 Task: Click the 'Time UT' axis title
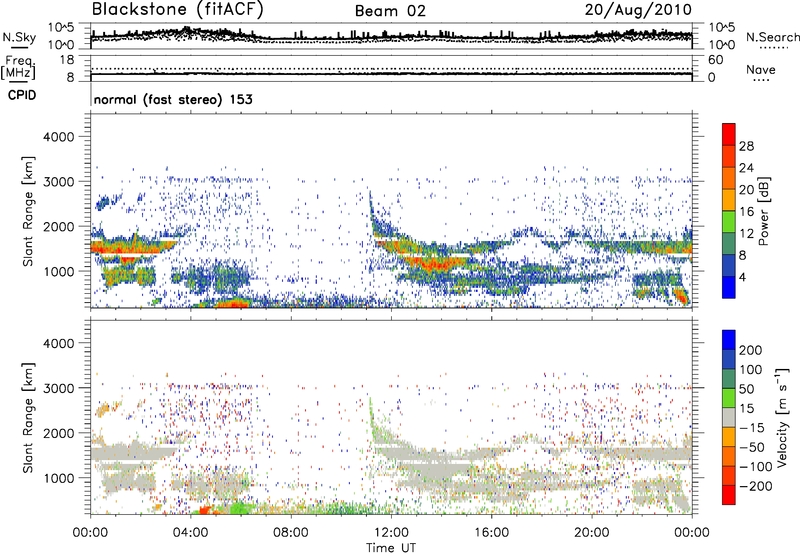point(391,548)
